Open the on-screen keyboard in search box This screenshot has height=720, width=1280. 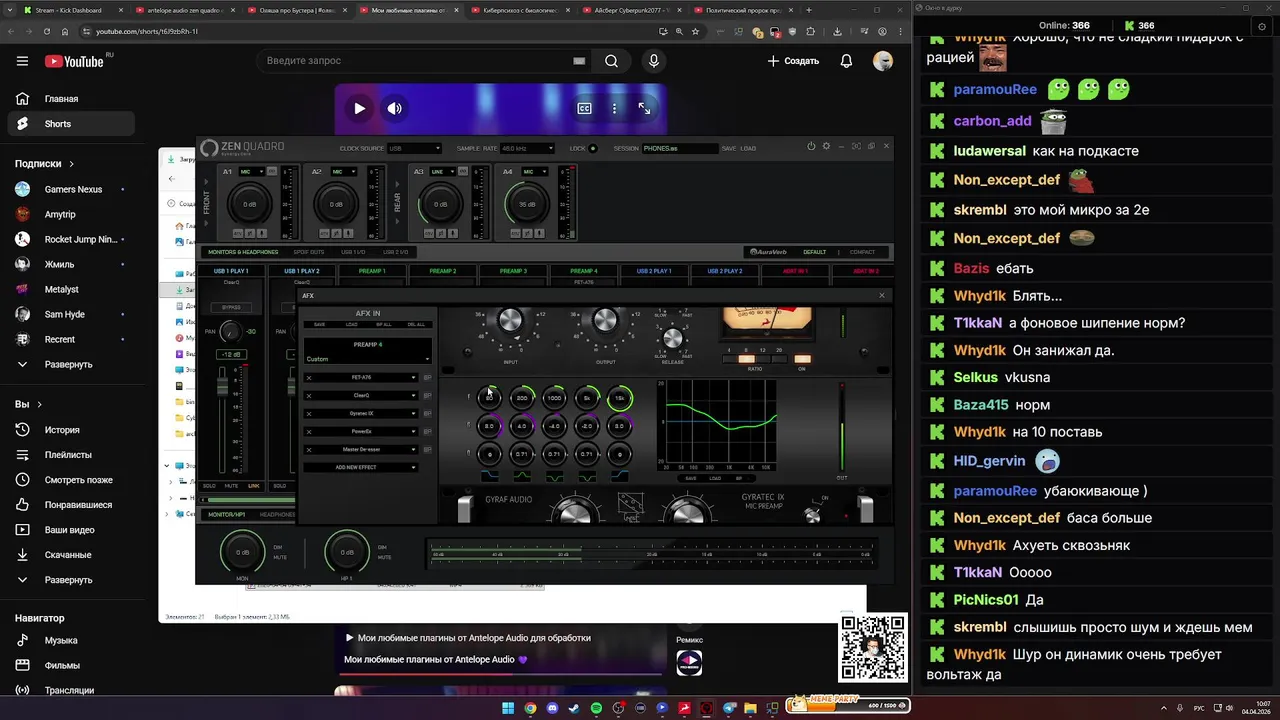579,61
